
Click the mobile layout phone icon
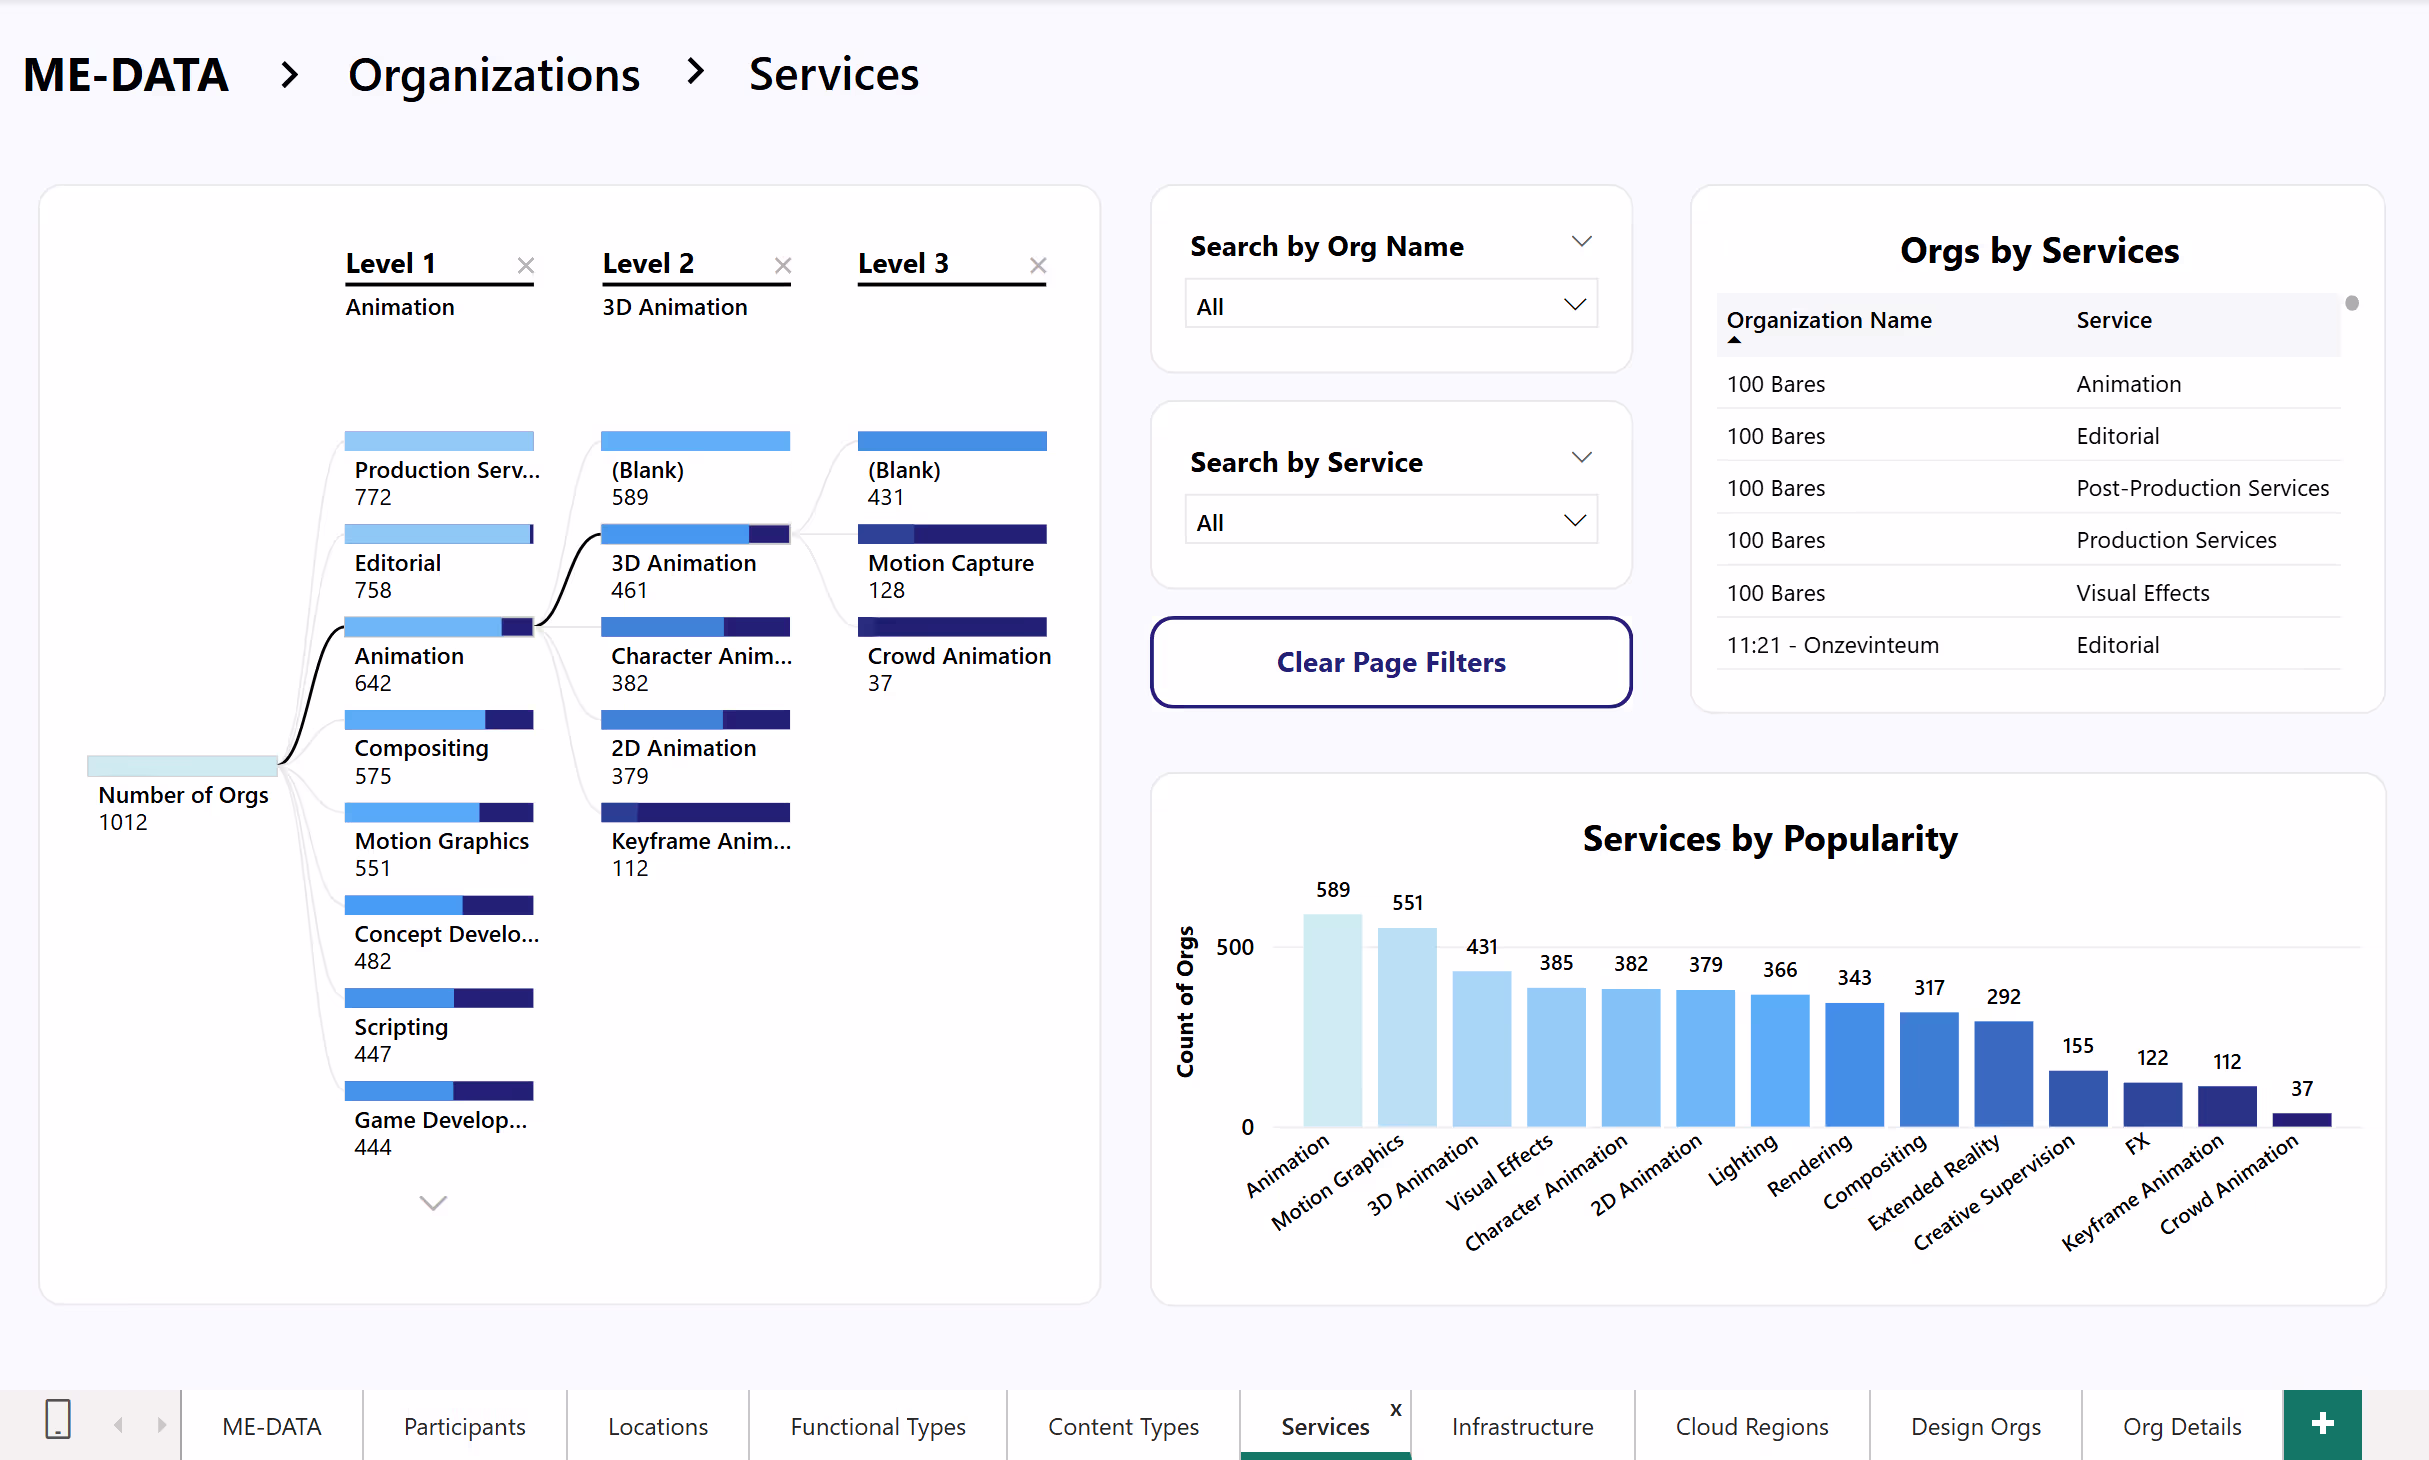pos(58,1420)
